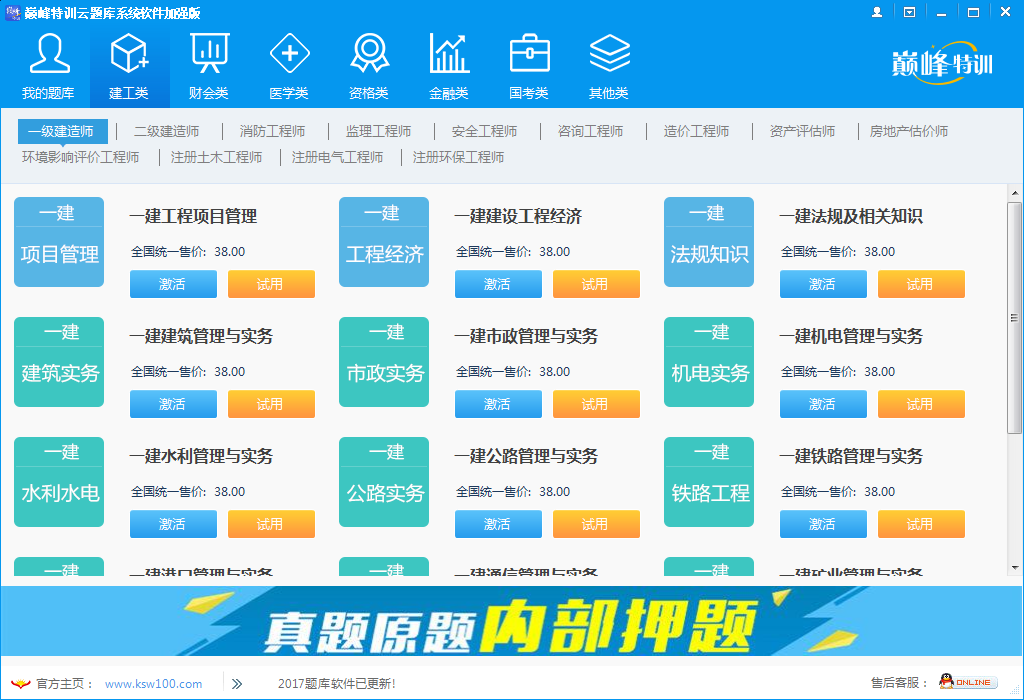The image size is (1024, 700).
Task: Open the user account icon at top right
Action: click(877, 11)
